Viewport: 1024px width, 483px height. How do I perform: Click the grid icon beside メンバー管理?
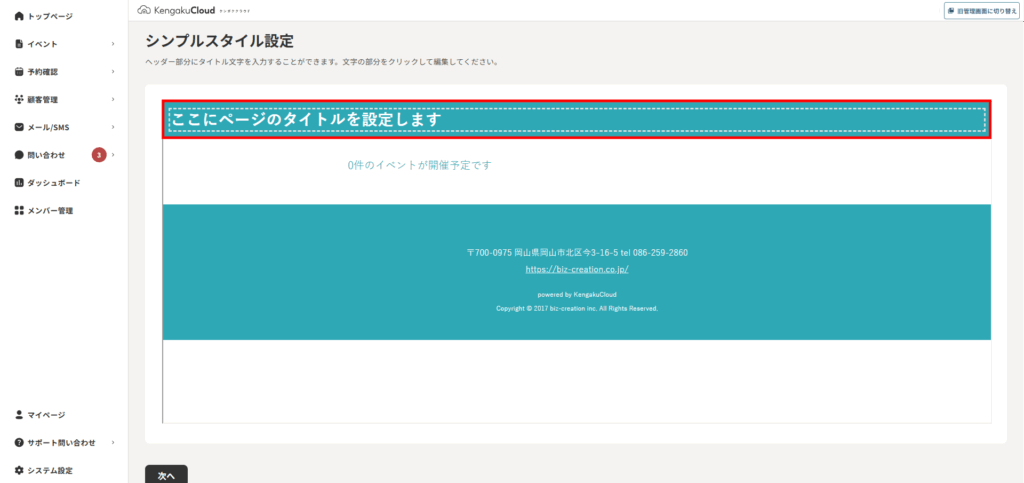click(19, 211)
